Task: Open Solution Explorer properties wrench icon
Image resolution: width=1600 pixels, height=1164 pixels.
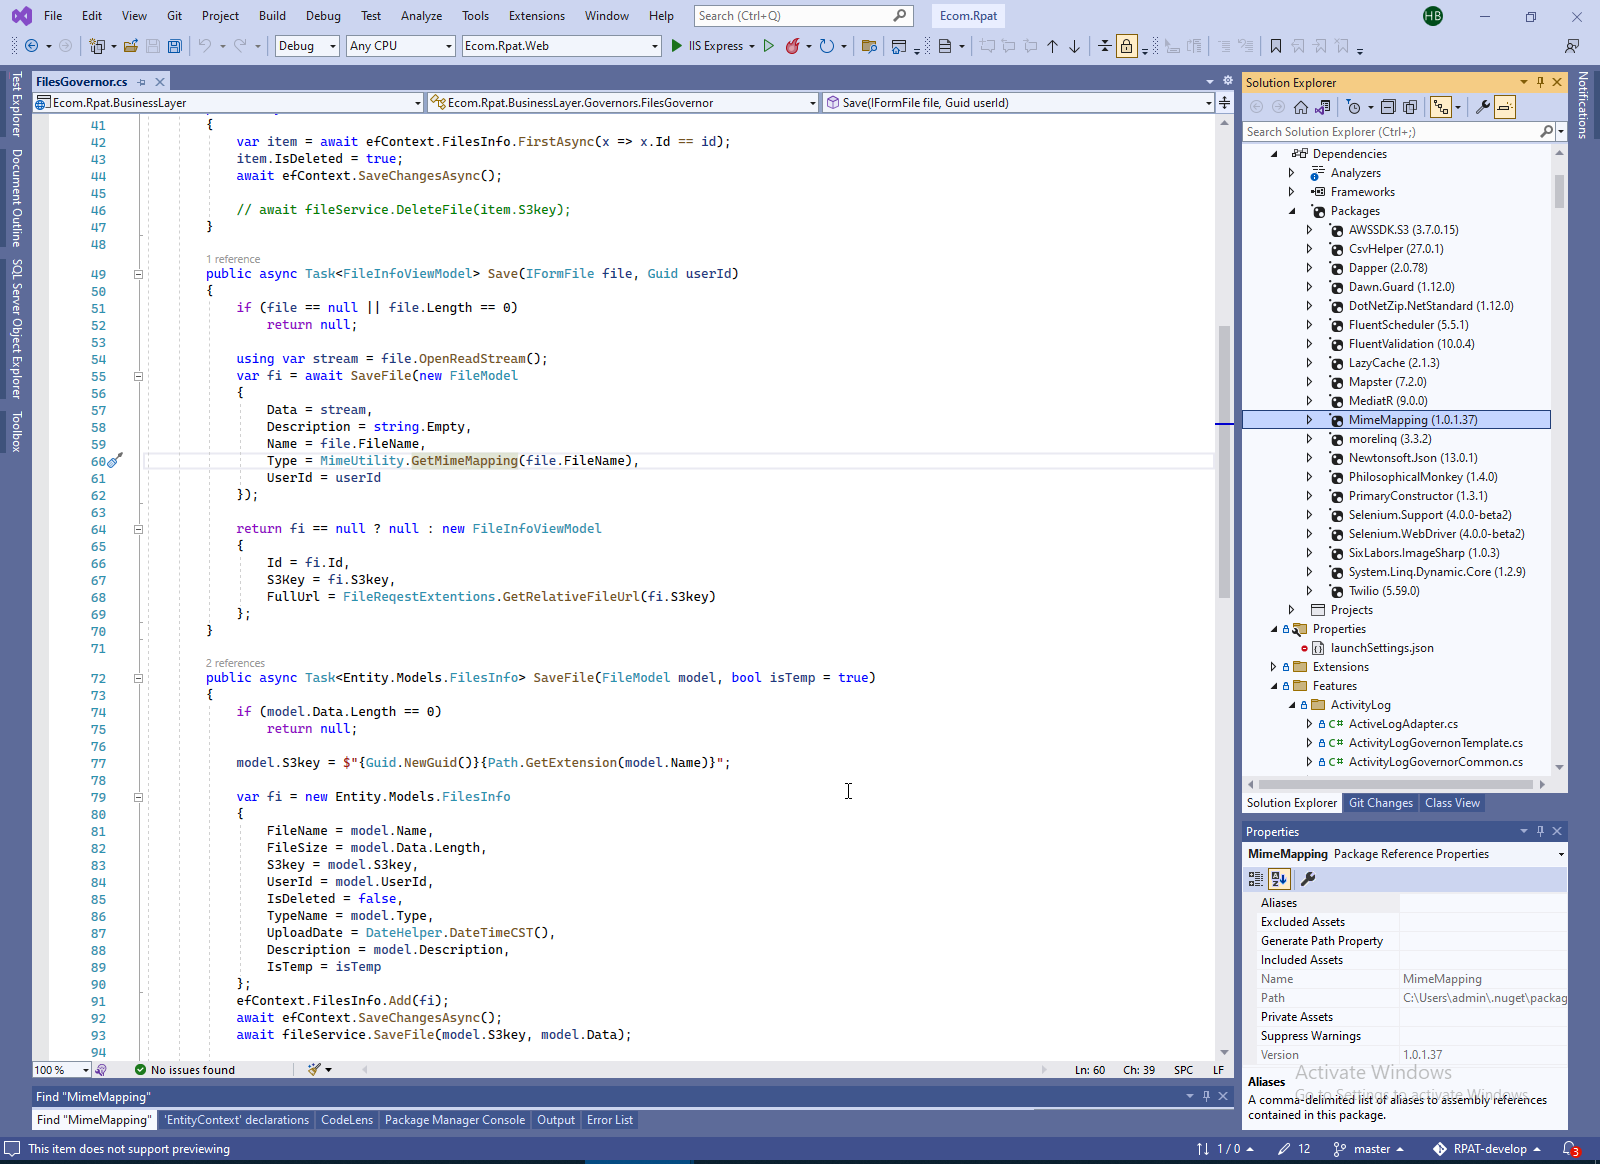Action: [x=1482, y=107]
